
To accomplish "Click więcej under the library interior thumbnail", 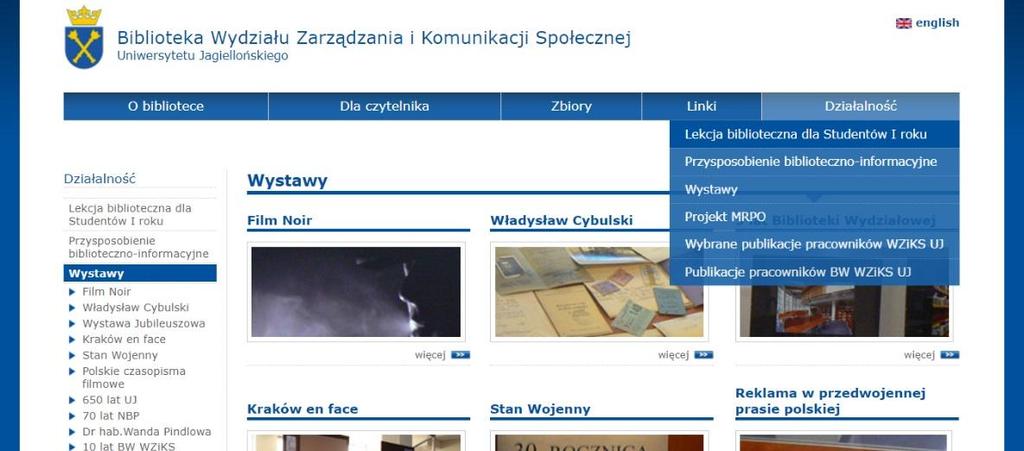I will (x=920, y=355).
